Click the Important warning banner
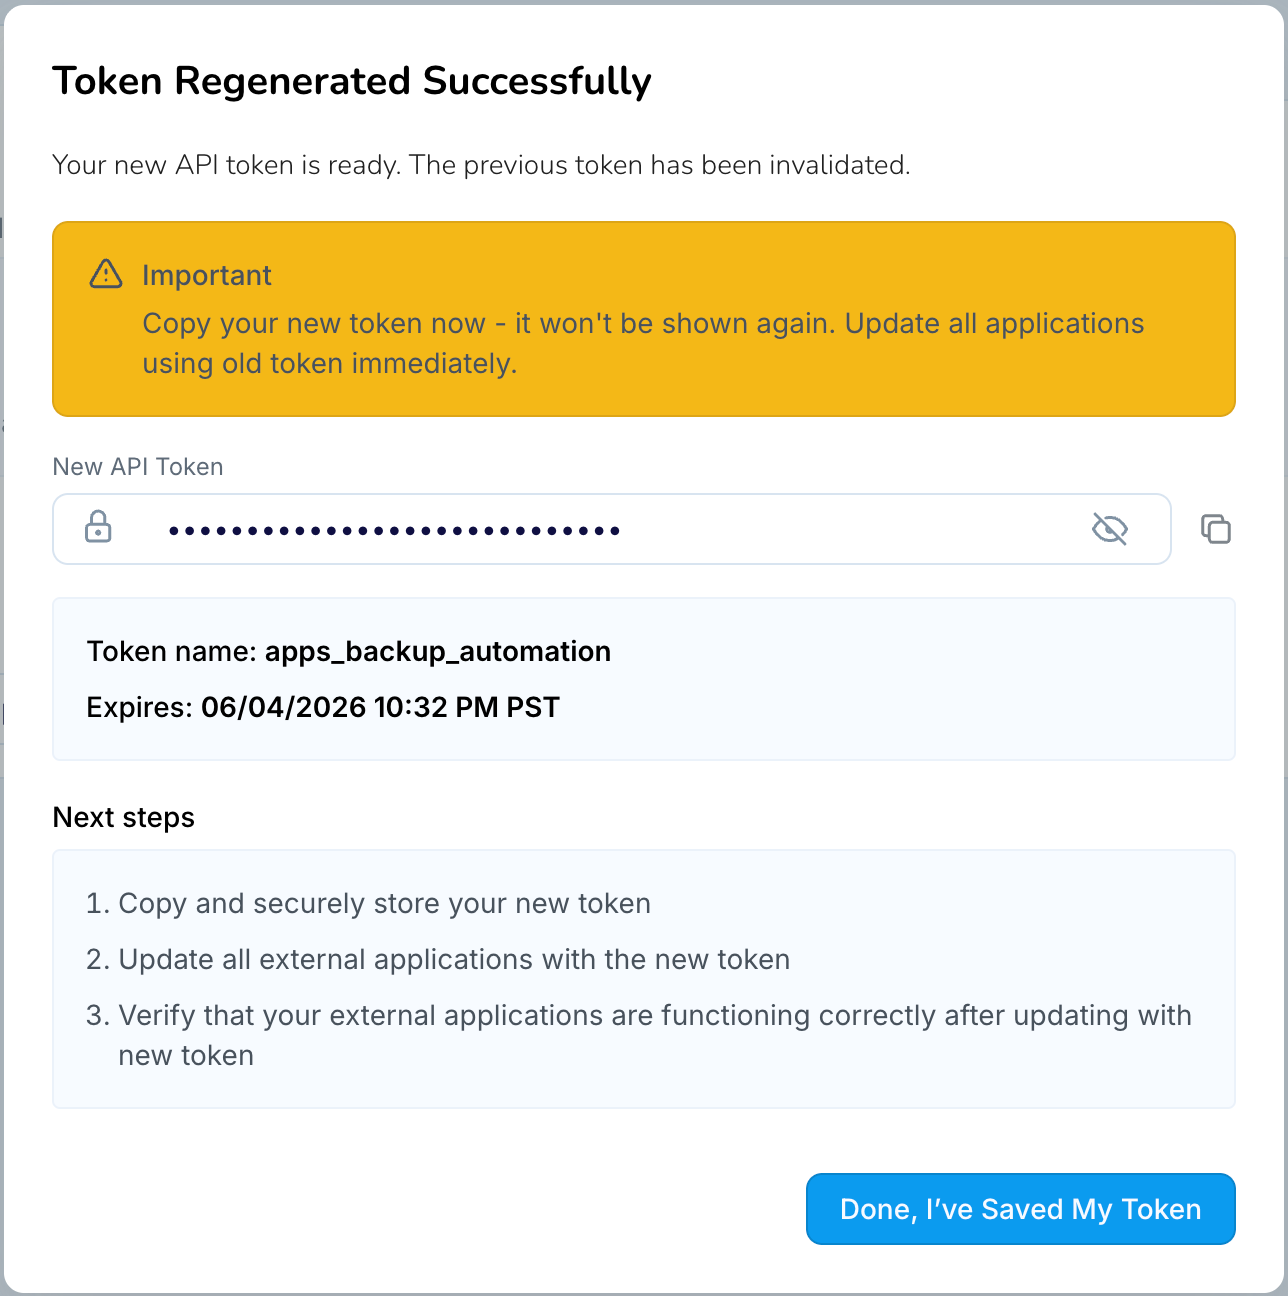This screenshot has height=1296, width=1288. (644, 319)
